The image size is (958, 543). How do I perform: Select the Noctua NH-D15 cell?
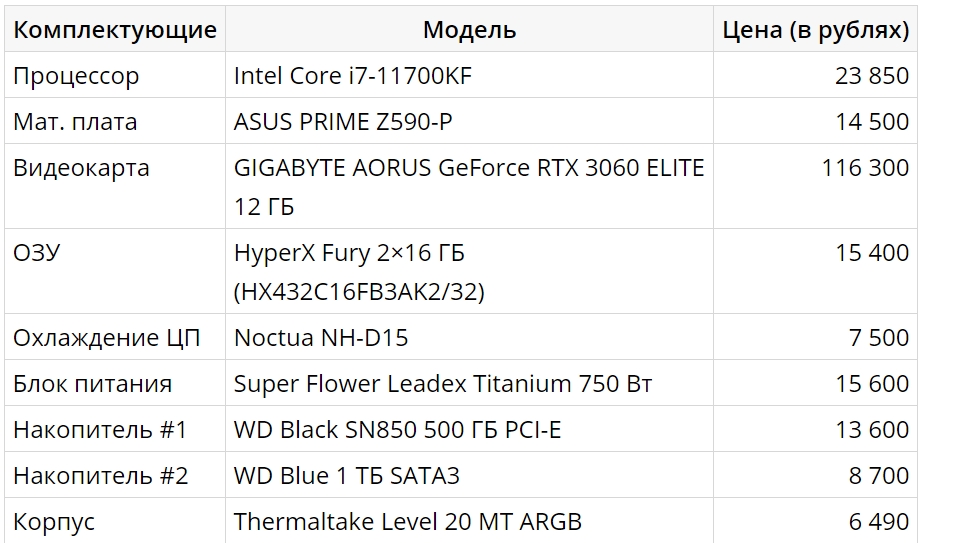coord(321,338)
